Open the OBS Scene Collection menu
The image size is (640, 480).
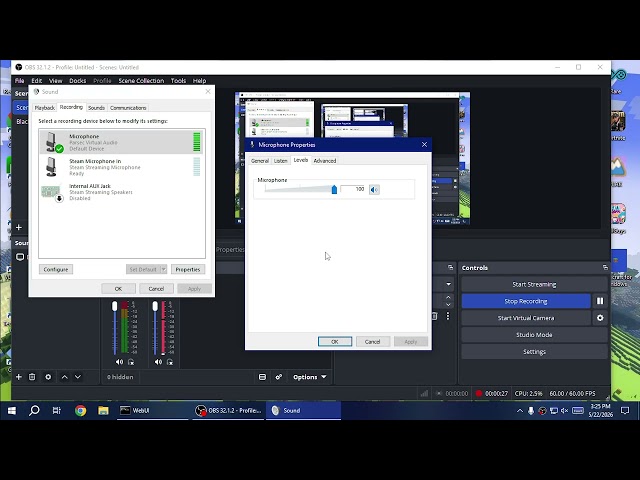pyautogui.click(x=141, y=80)
